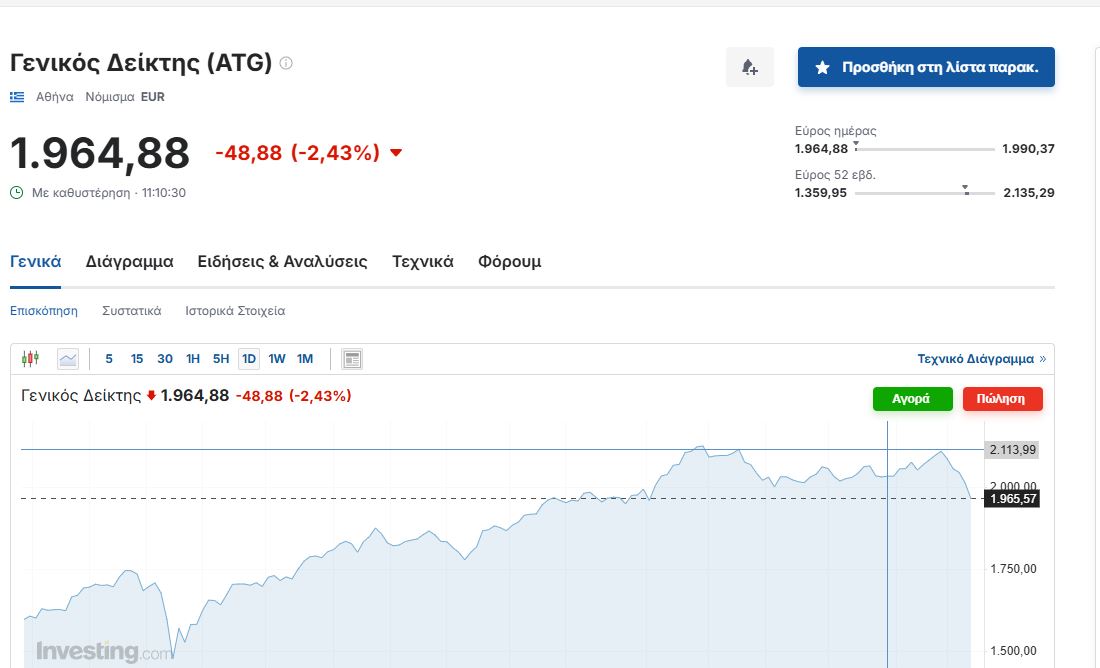Open the Διάγραμμα tab
The image size is (1100, 668).
tap(130, 262)
